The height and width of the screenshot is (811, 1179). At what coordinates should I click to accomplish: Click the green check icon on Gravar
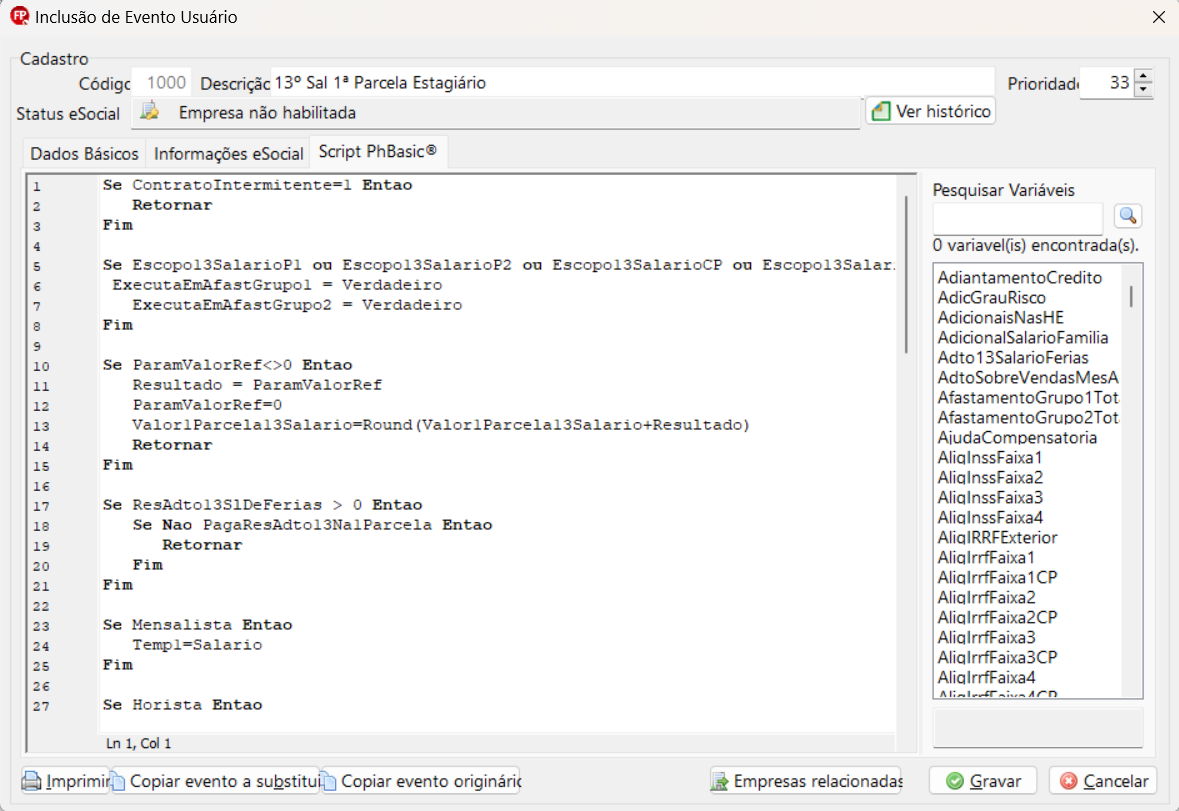pos(954,781)
